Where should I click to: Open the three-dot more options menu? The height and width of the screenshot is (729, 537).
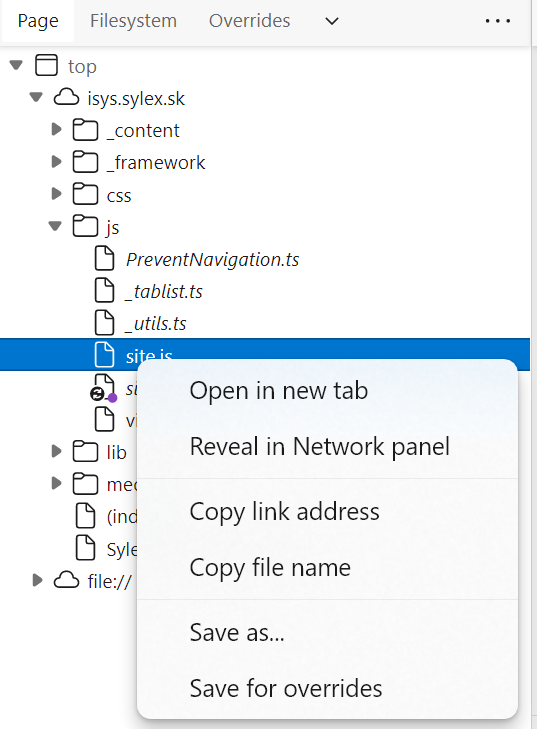497,21
